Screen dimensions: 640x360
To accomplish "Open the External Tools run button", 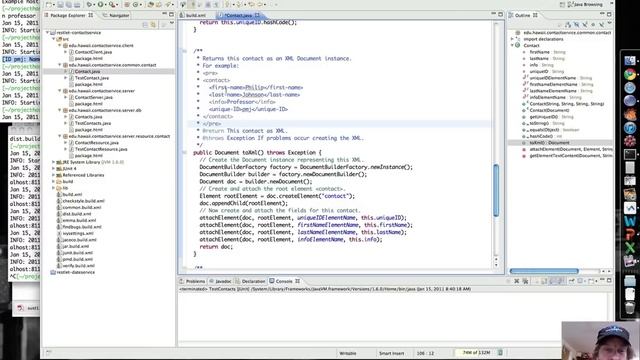I will (x=112, y=4).
